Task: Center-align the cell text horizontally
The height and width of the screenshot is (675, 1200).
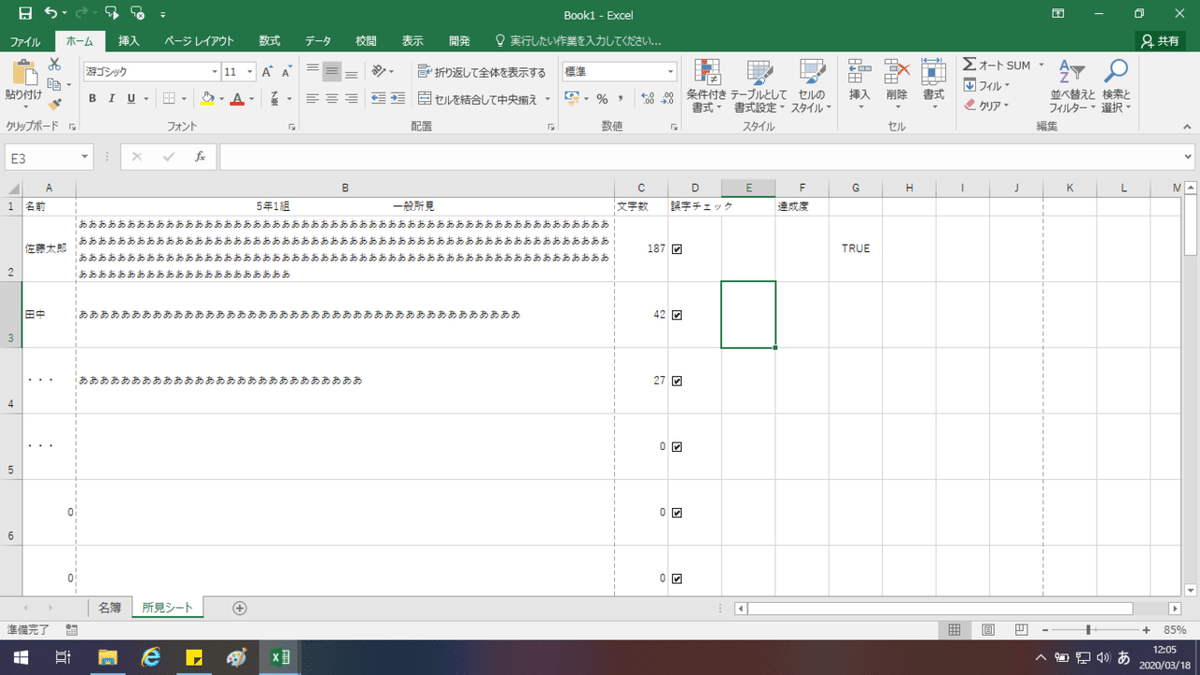Action: coord(331,99)
